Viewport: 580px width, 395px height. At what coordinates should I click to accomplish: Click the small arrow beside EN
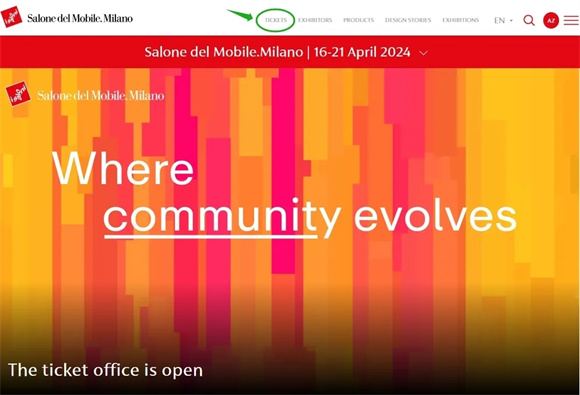[x=511, y=21]
